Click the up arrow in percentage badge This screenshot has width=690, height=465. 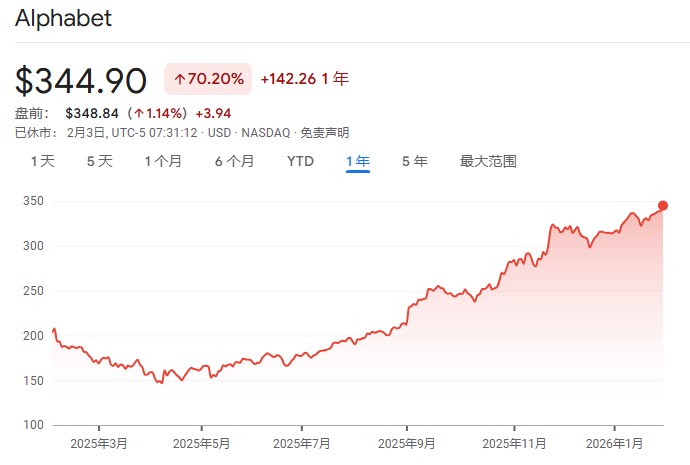(180, 79)
